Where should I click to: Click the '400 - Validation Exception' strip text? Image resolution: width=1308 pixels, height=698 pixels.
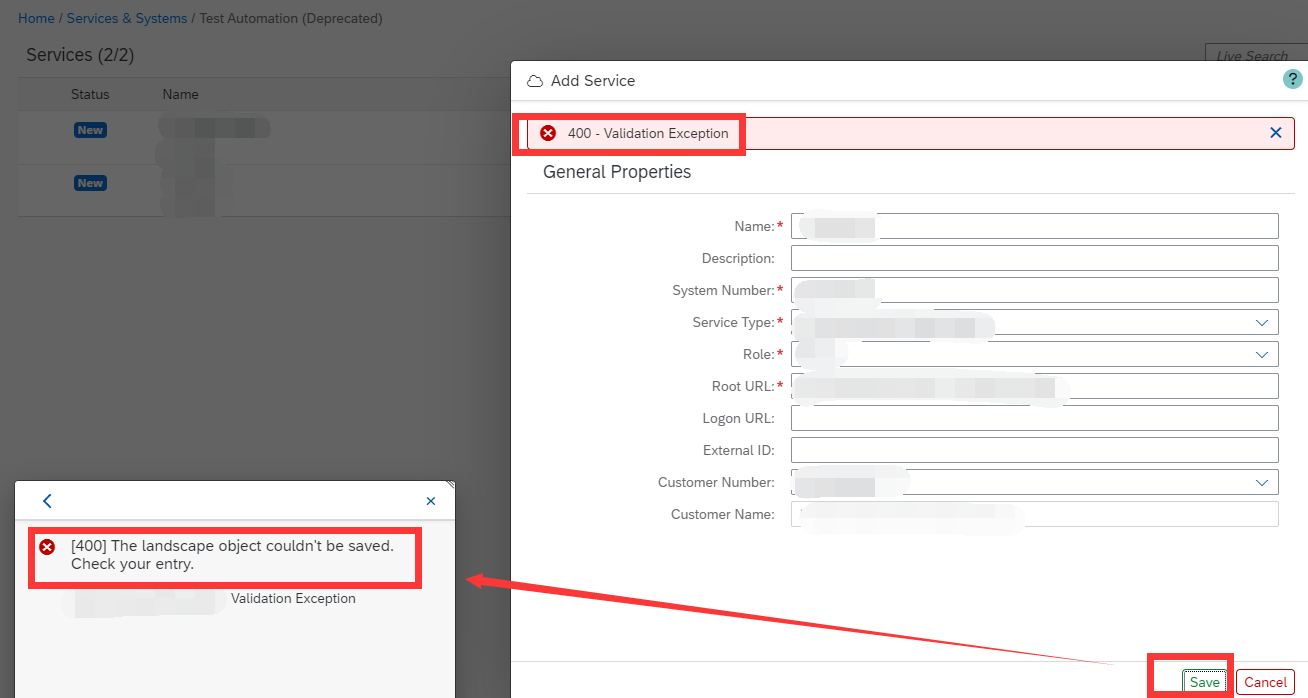[648, 133]
